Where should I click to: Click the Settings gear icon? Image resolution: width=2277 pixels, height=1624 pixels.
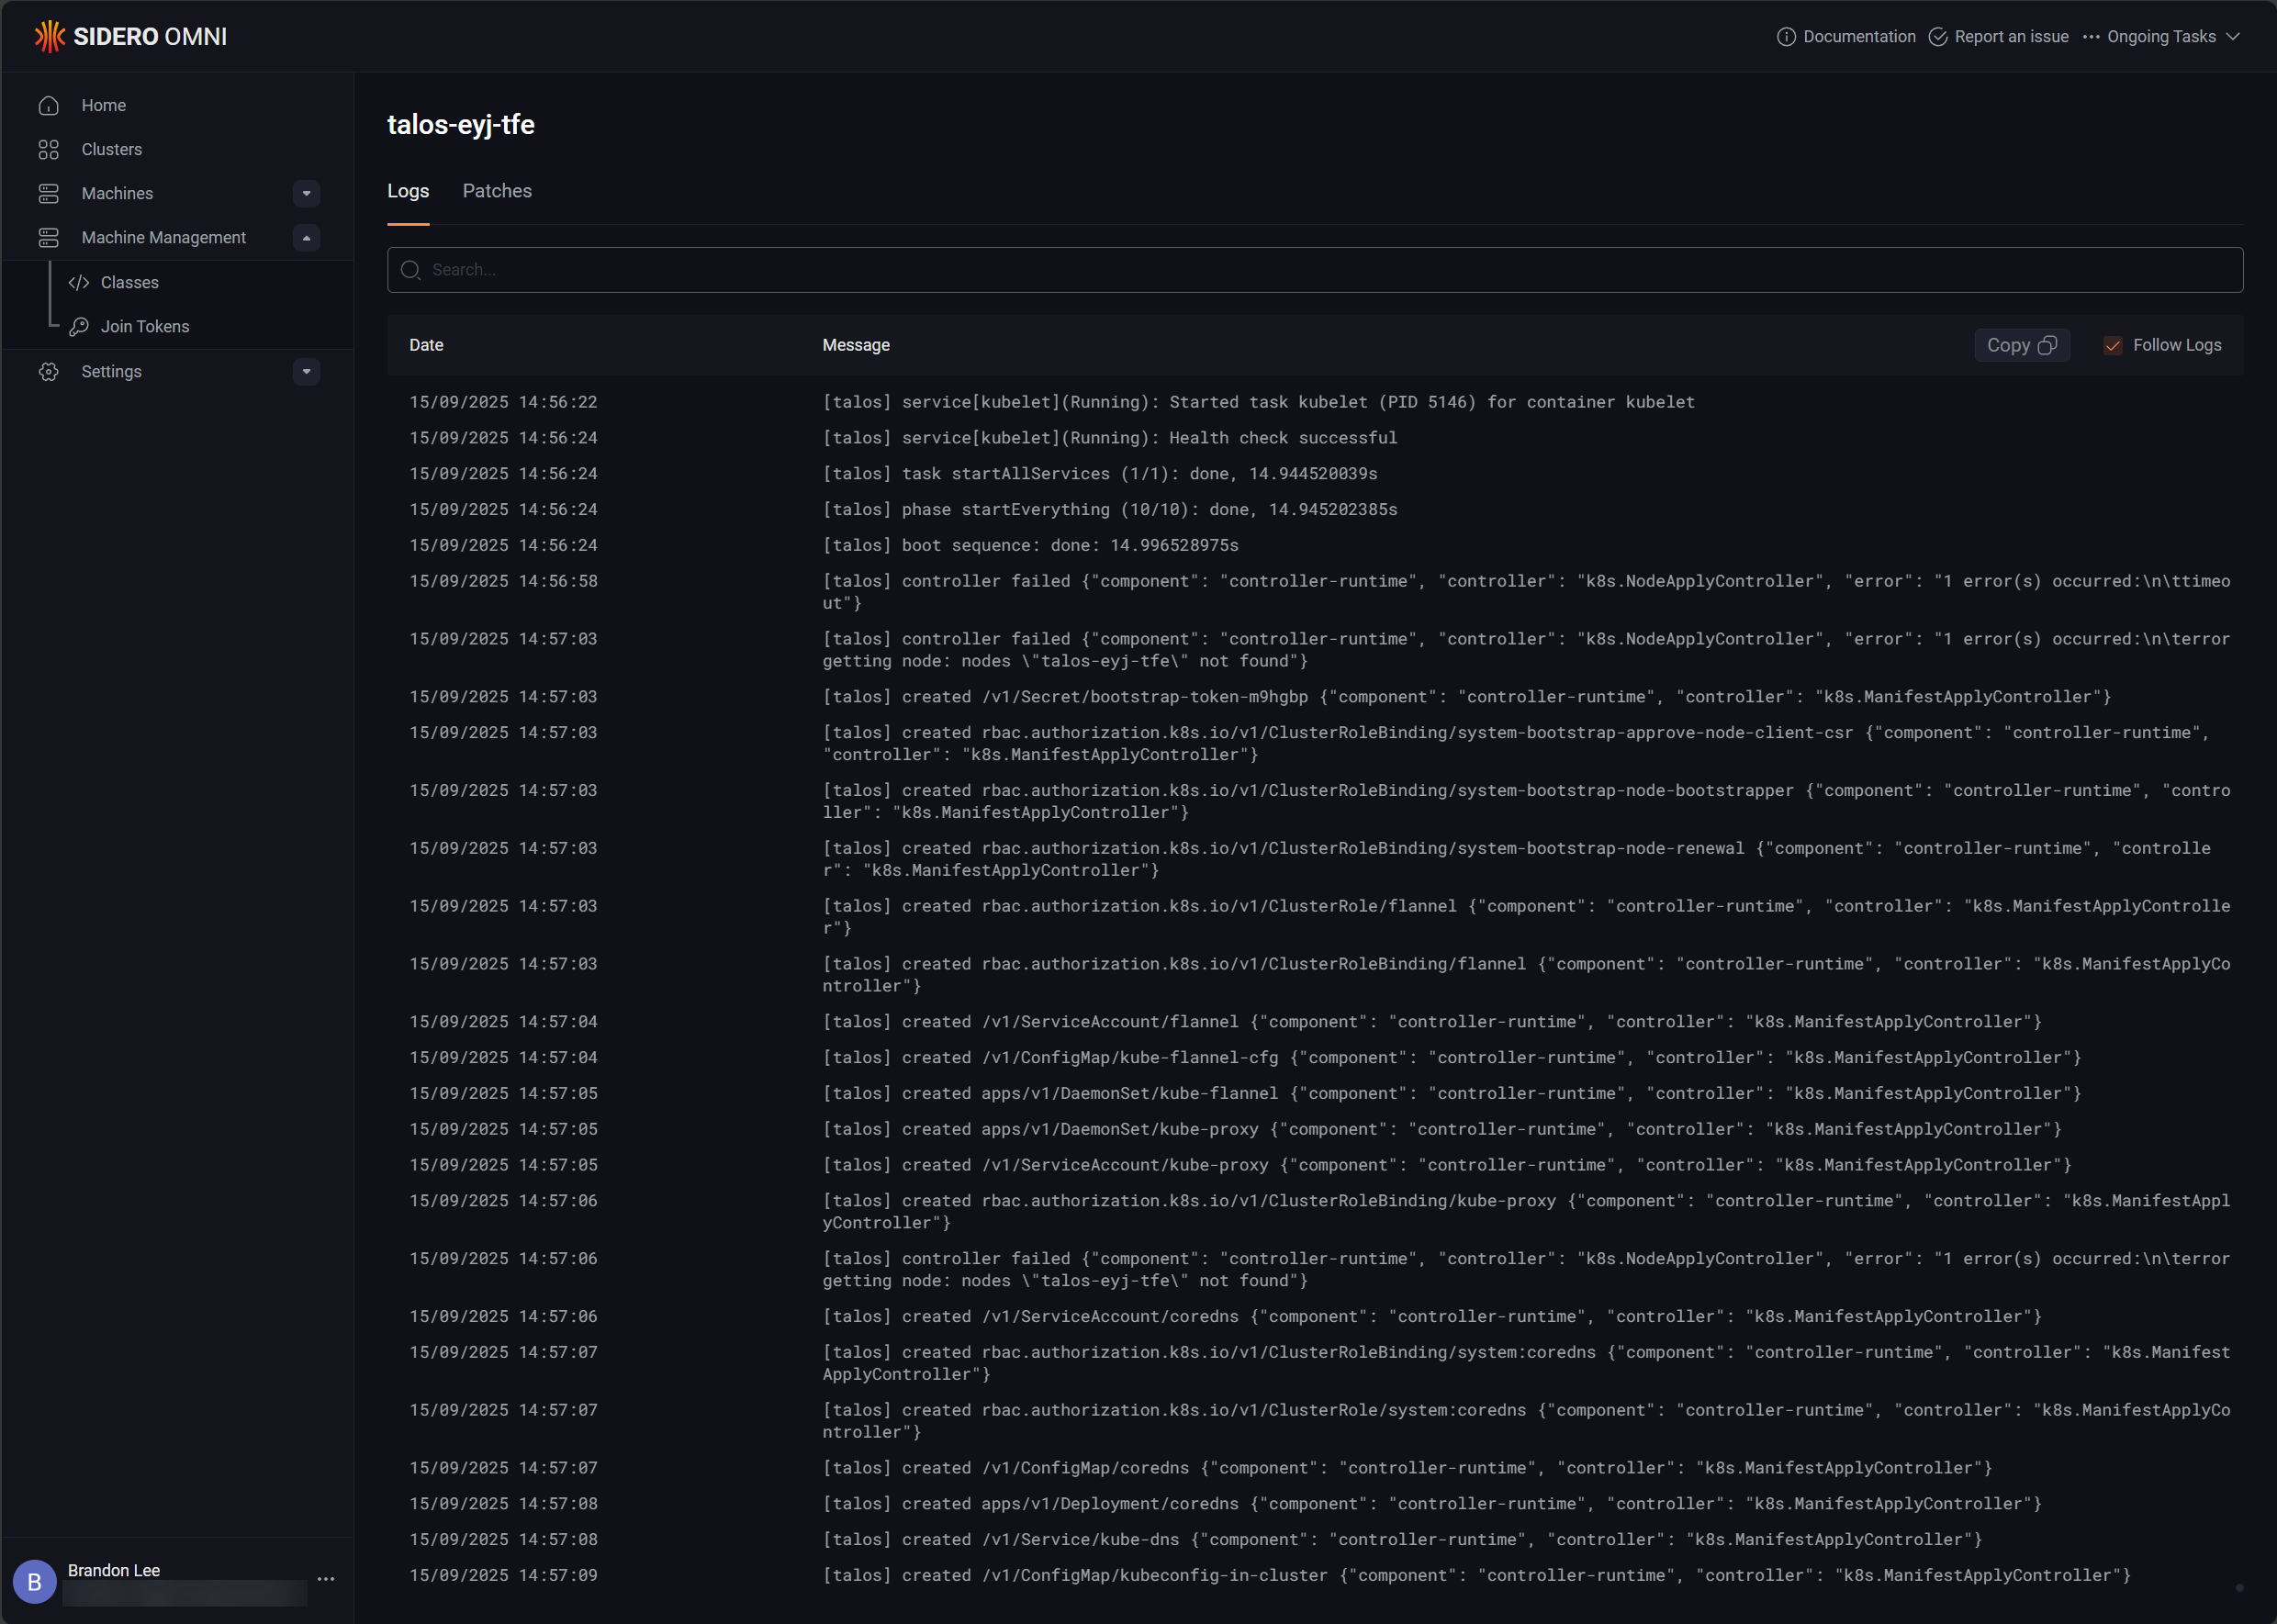(49, 371)
